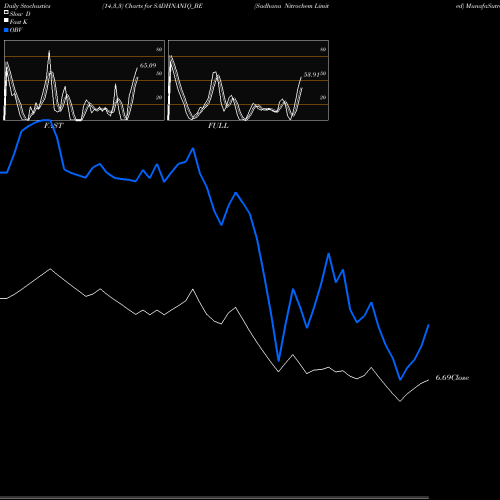Click the Daily Stochastics title text

coord(27,6)
